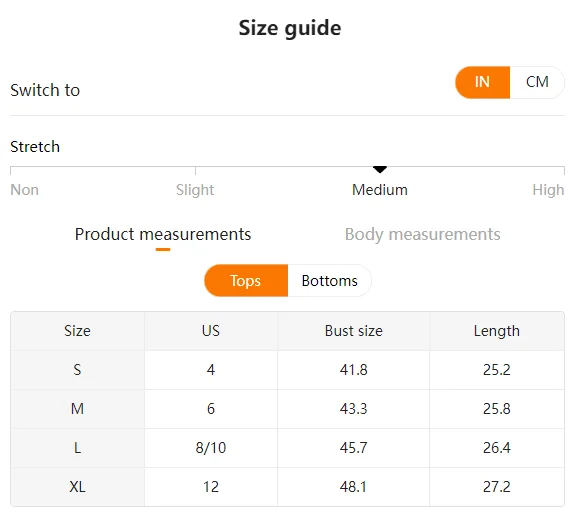
Task: Click the Size column header
Action: [77, 331]
